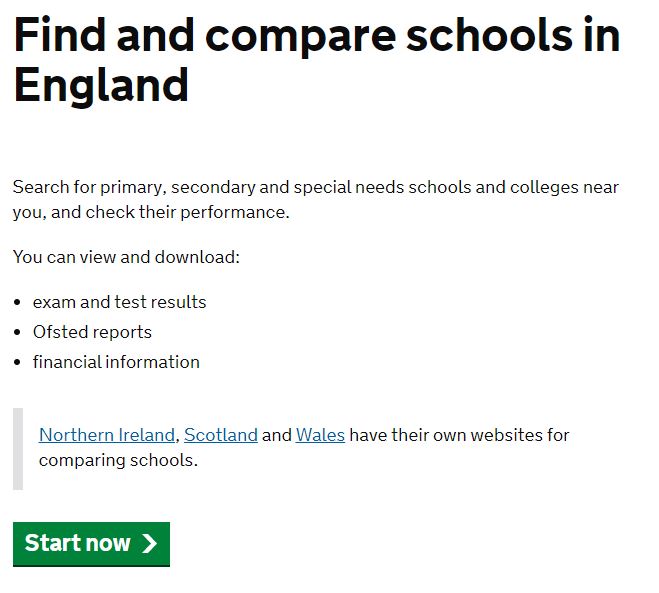Click the bullet point beside 'financial information'

tap(18, 362)
